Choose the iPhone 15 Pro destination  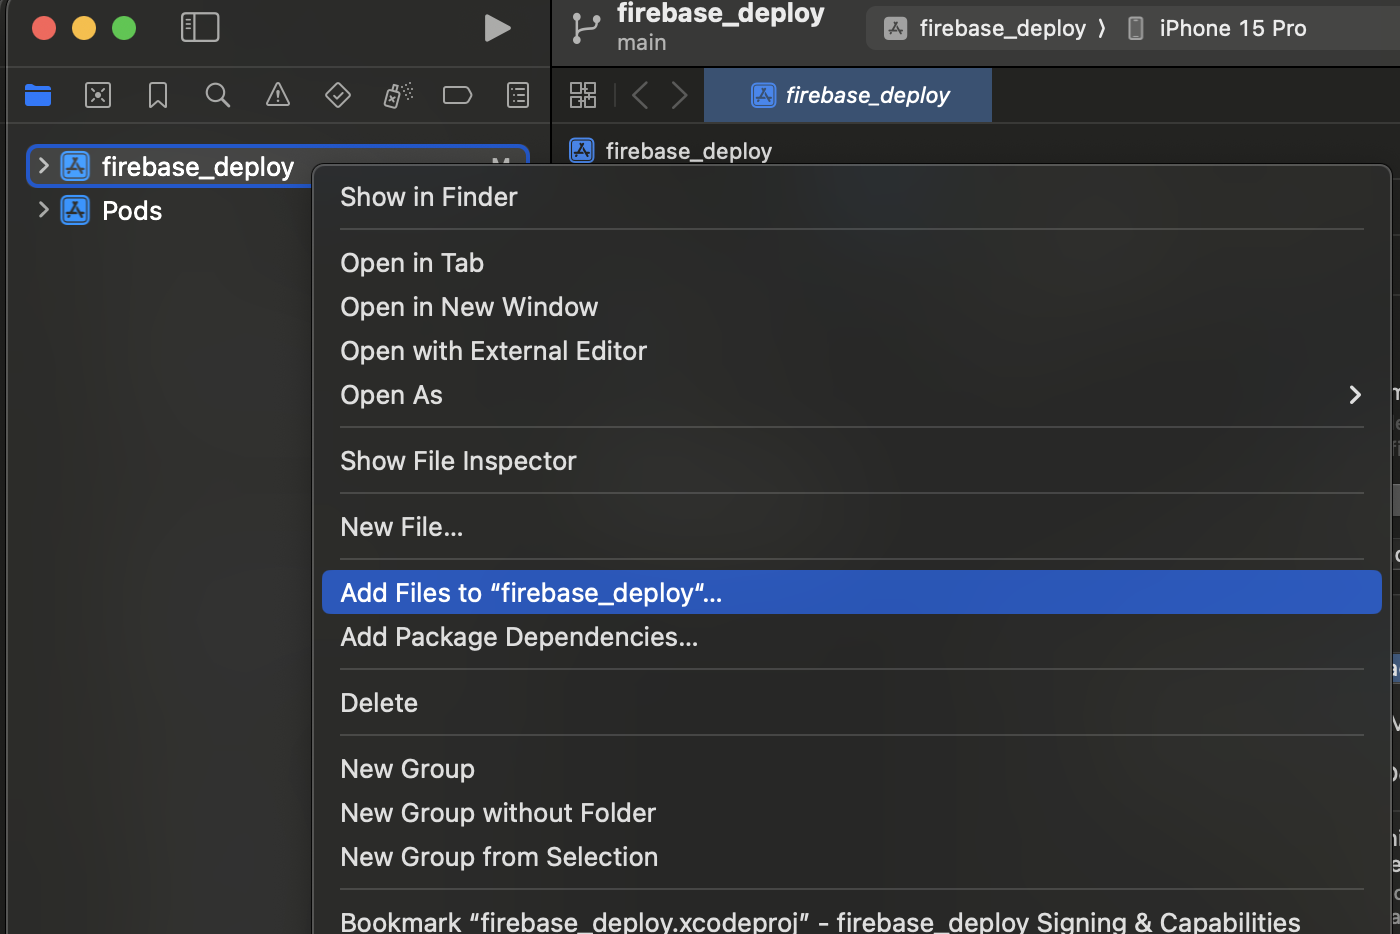click(x=1232, y=28)
